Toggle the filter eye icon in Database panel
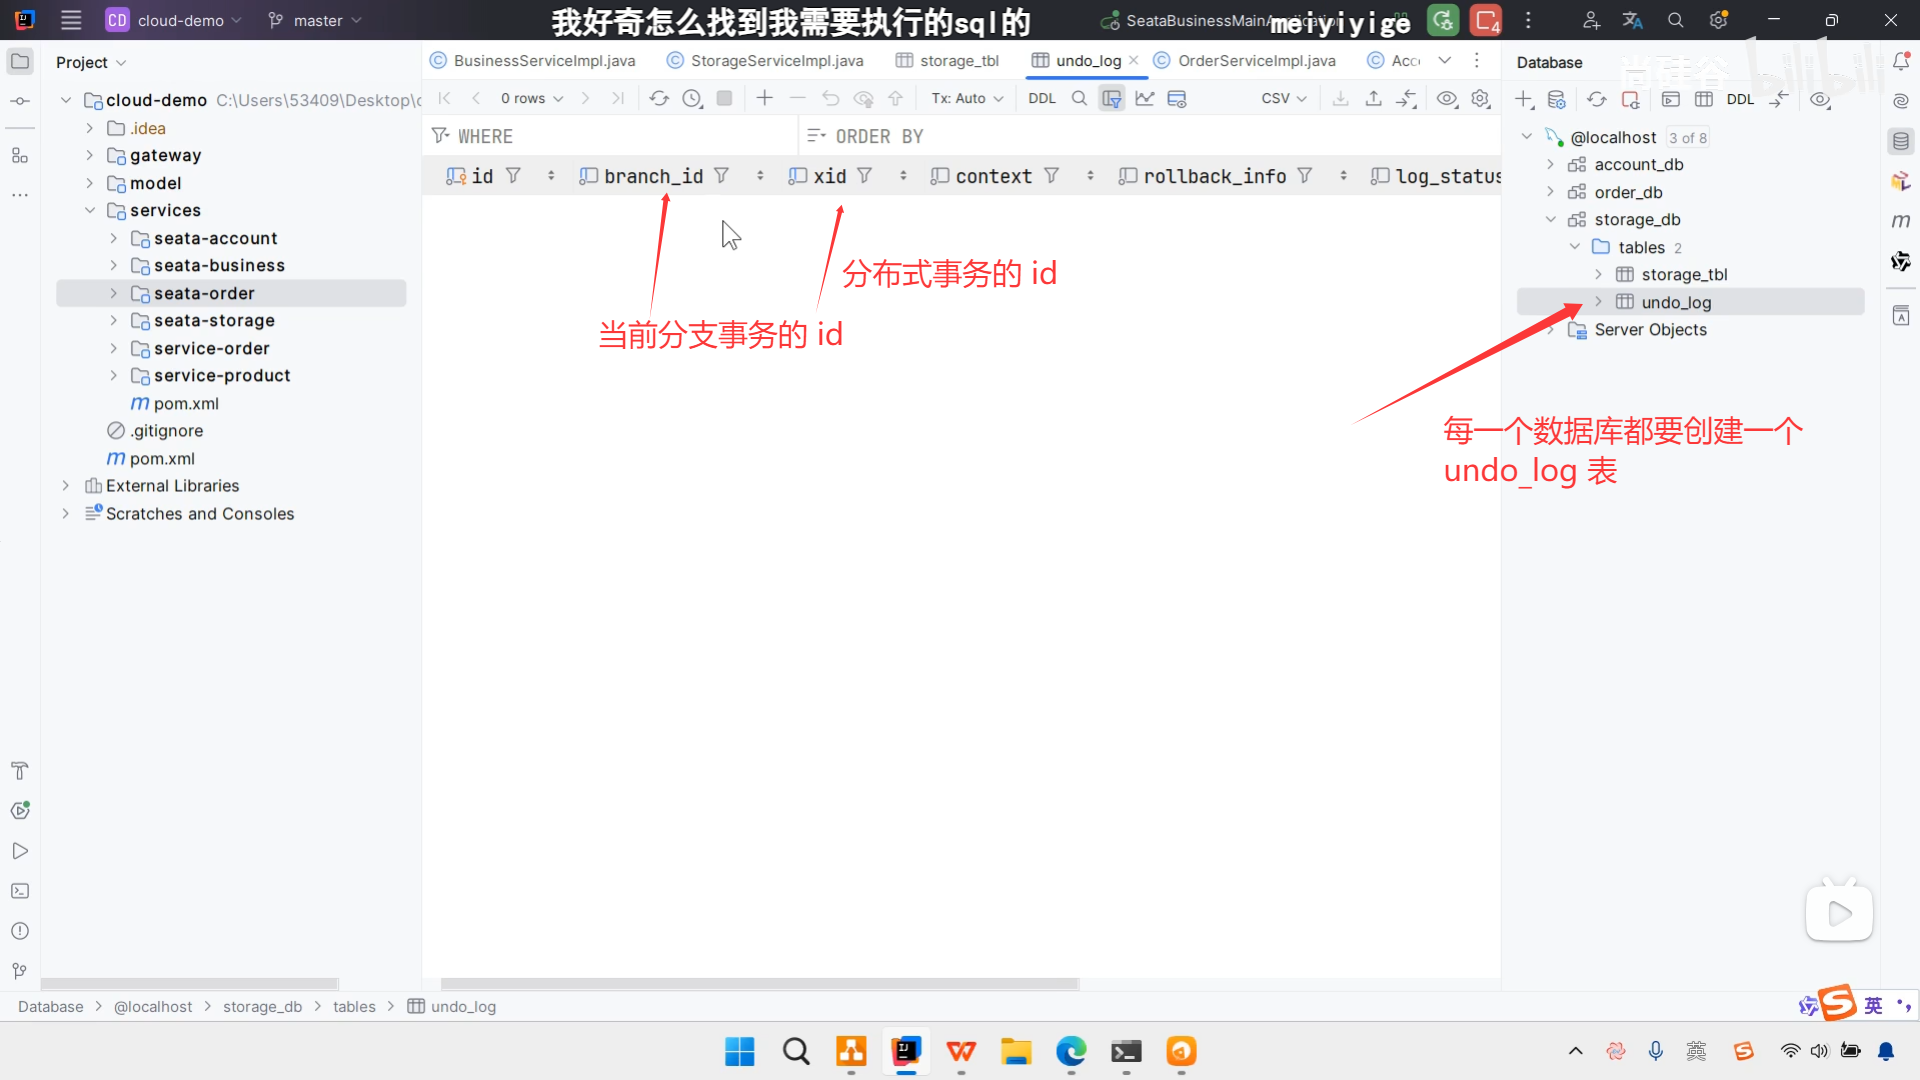The height and width of the screenshot is (1080, 1920). coord(1820,99)
